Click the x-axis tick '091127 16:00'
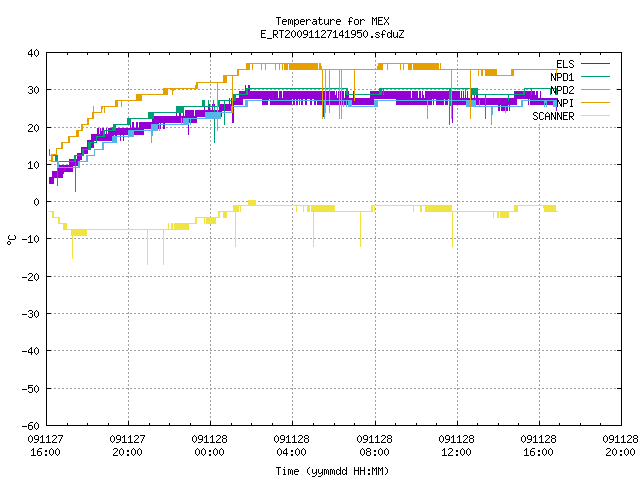Image resolution: width=640 pixels, height=480 pixels. click(x=45, y=446)
